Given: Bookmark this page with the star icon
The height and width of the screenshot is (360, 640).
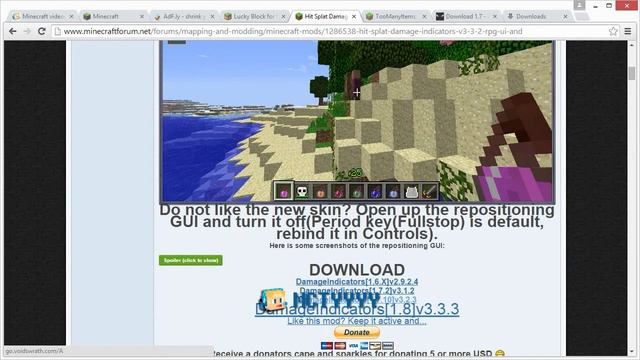Looking at the screenshot, I should click(x=613, y=31).
